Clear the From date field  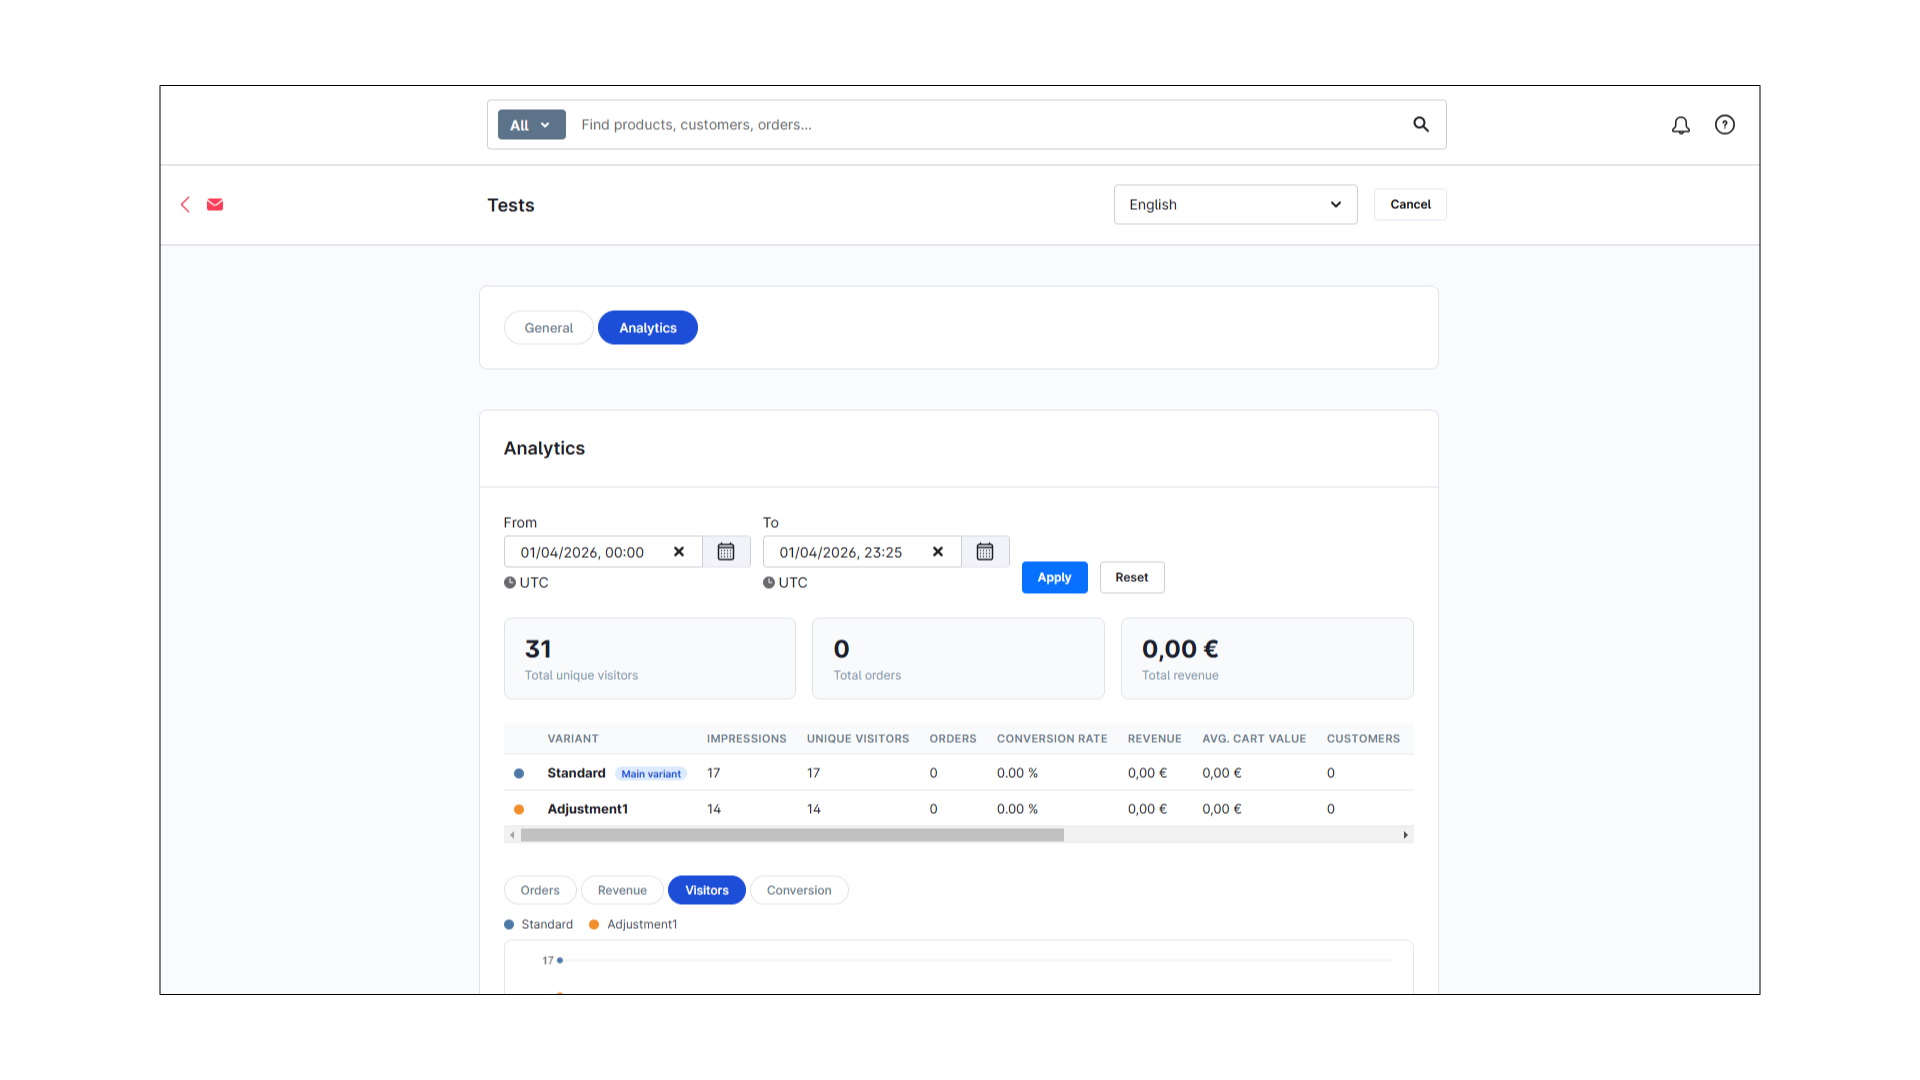[678, 551]
